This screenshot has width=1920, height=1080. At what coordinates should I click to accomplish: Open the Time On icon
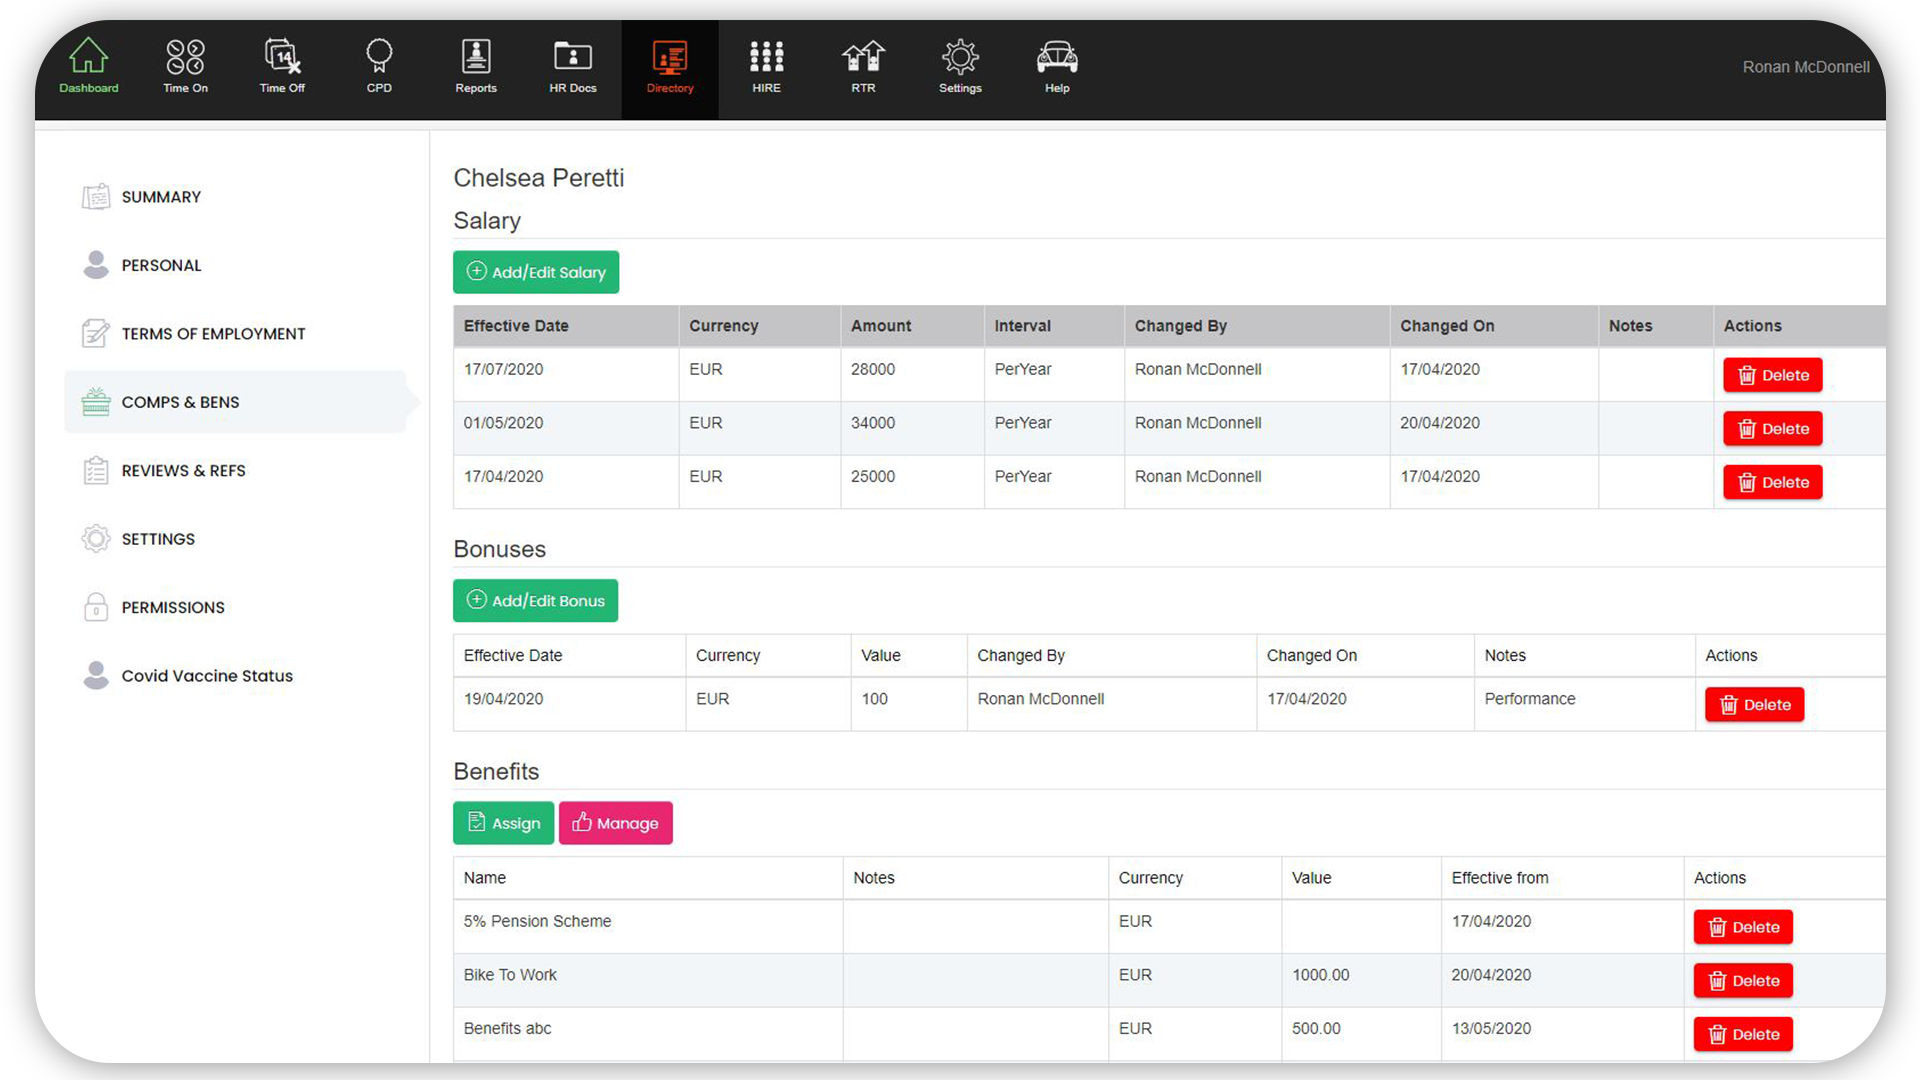click(185, 57)
